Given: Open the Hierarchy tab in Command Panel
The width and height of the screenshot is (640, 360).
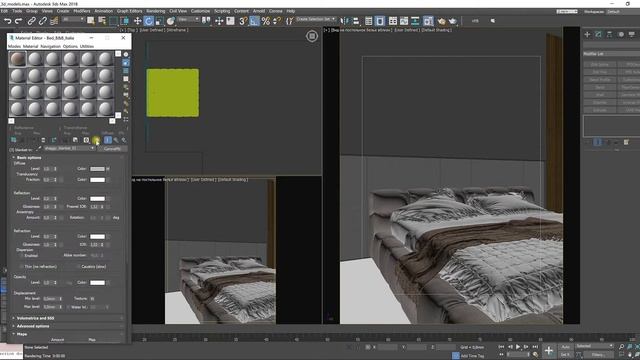Looking at the screenshot, I should (609, 35).
